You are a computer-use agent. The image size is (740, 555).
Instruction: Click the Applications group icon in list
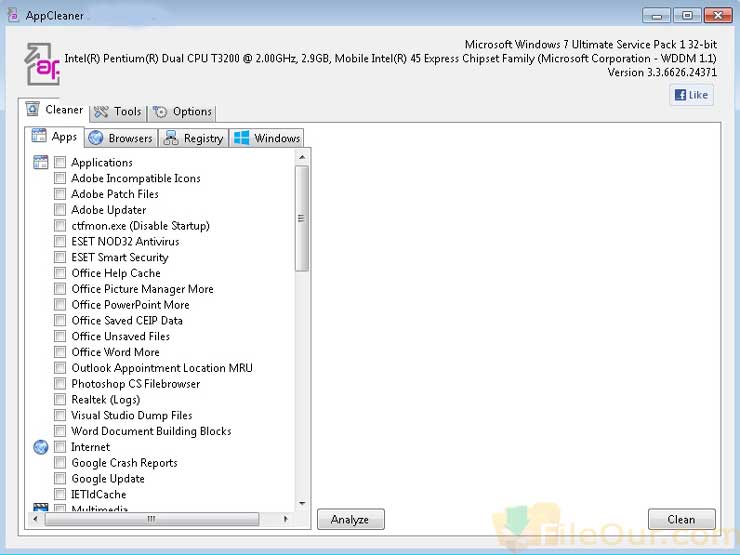[41, 162]
